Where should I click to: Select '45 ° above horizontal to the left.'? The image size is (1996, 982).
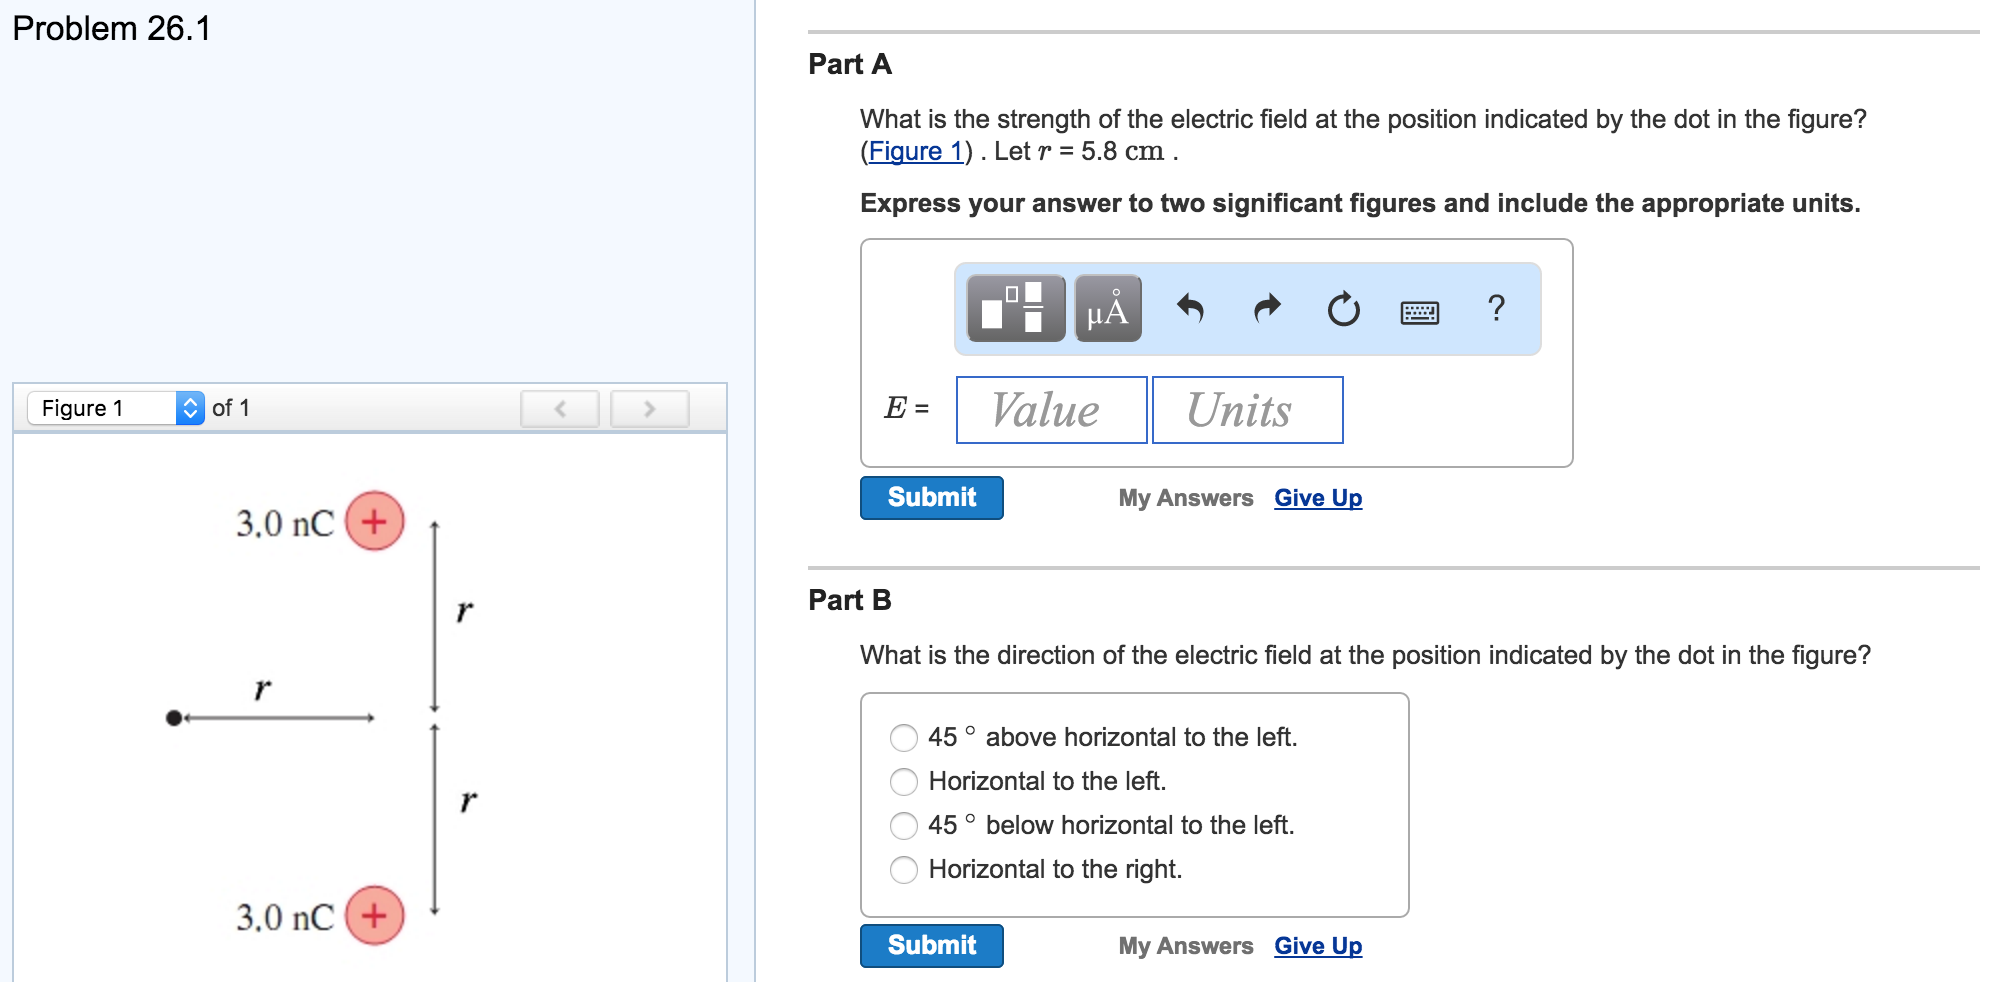905,737
